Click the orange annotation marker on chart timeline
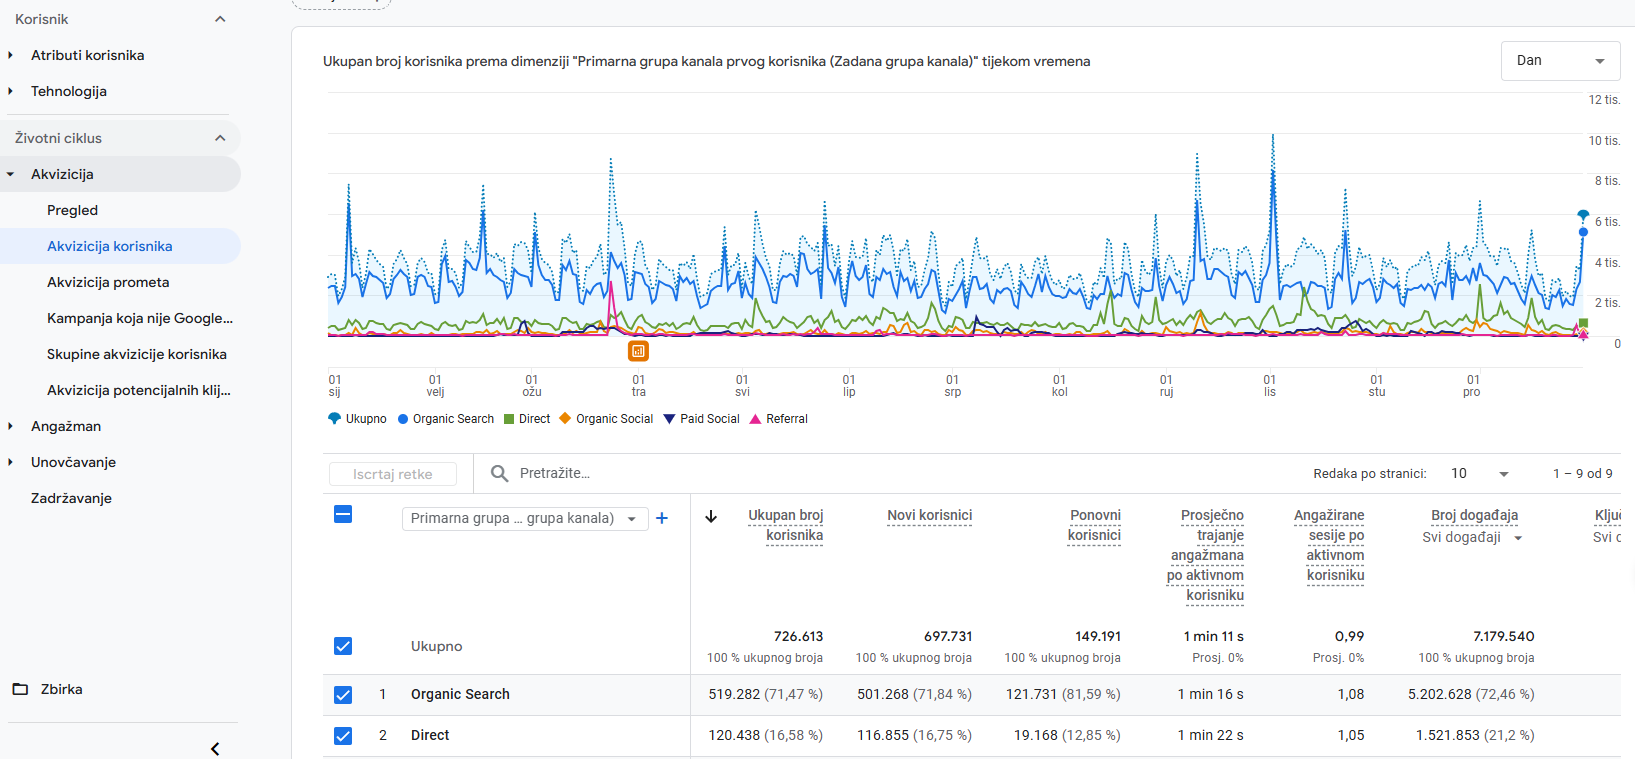This screenshot has height=759, width=1635. (638, 351)
